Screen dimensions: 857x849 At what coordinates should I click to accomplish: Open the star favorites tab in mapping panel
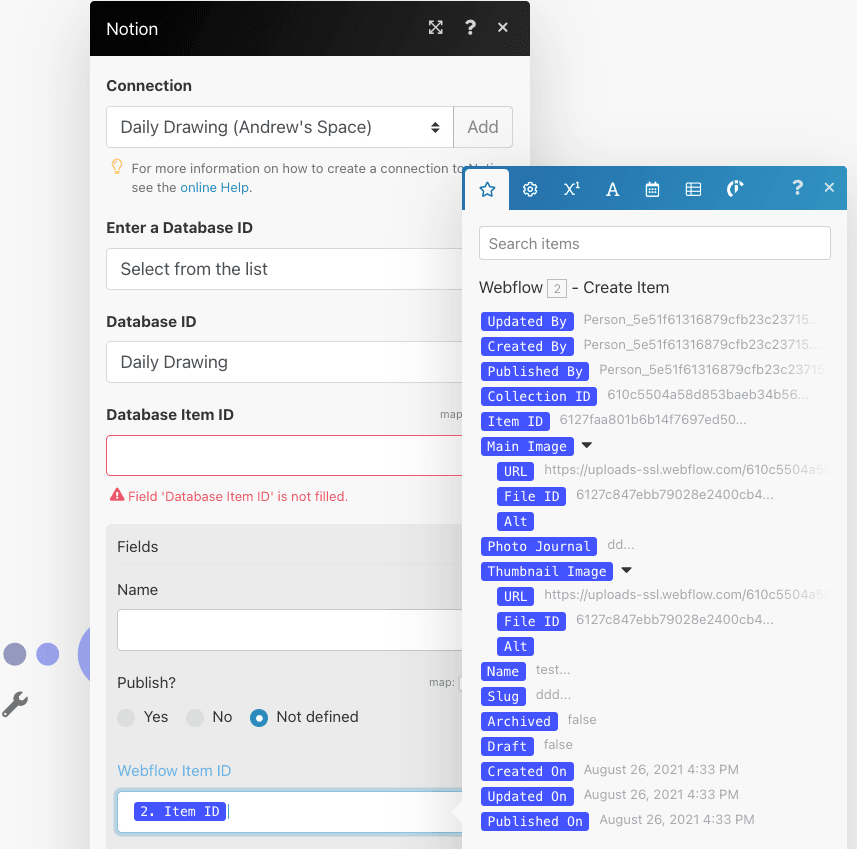(487, 189)
